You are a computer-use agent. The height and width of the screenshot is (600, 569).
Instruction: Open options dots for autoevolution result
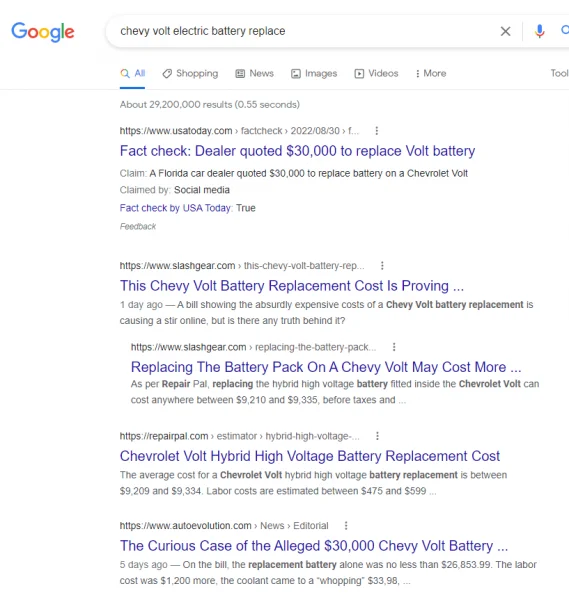coord(346,526)
